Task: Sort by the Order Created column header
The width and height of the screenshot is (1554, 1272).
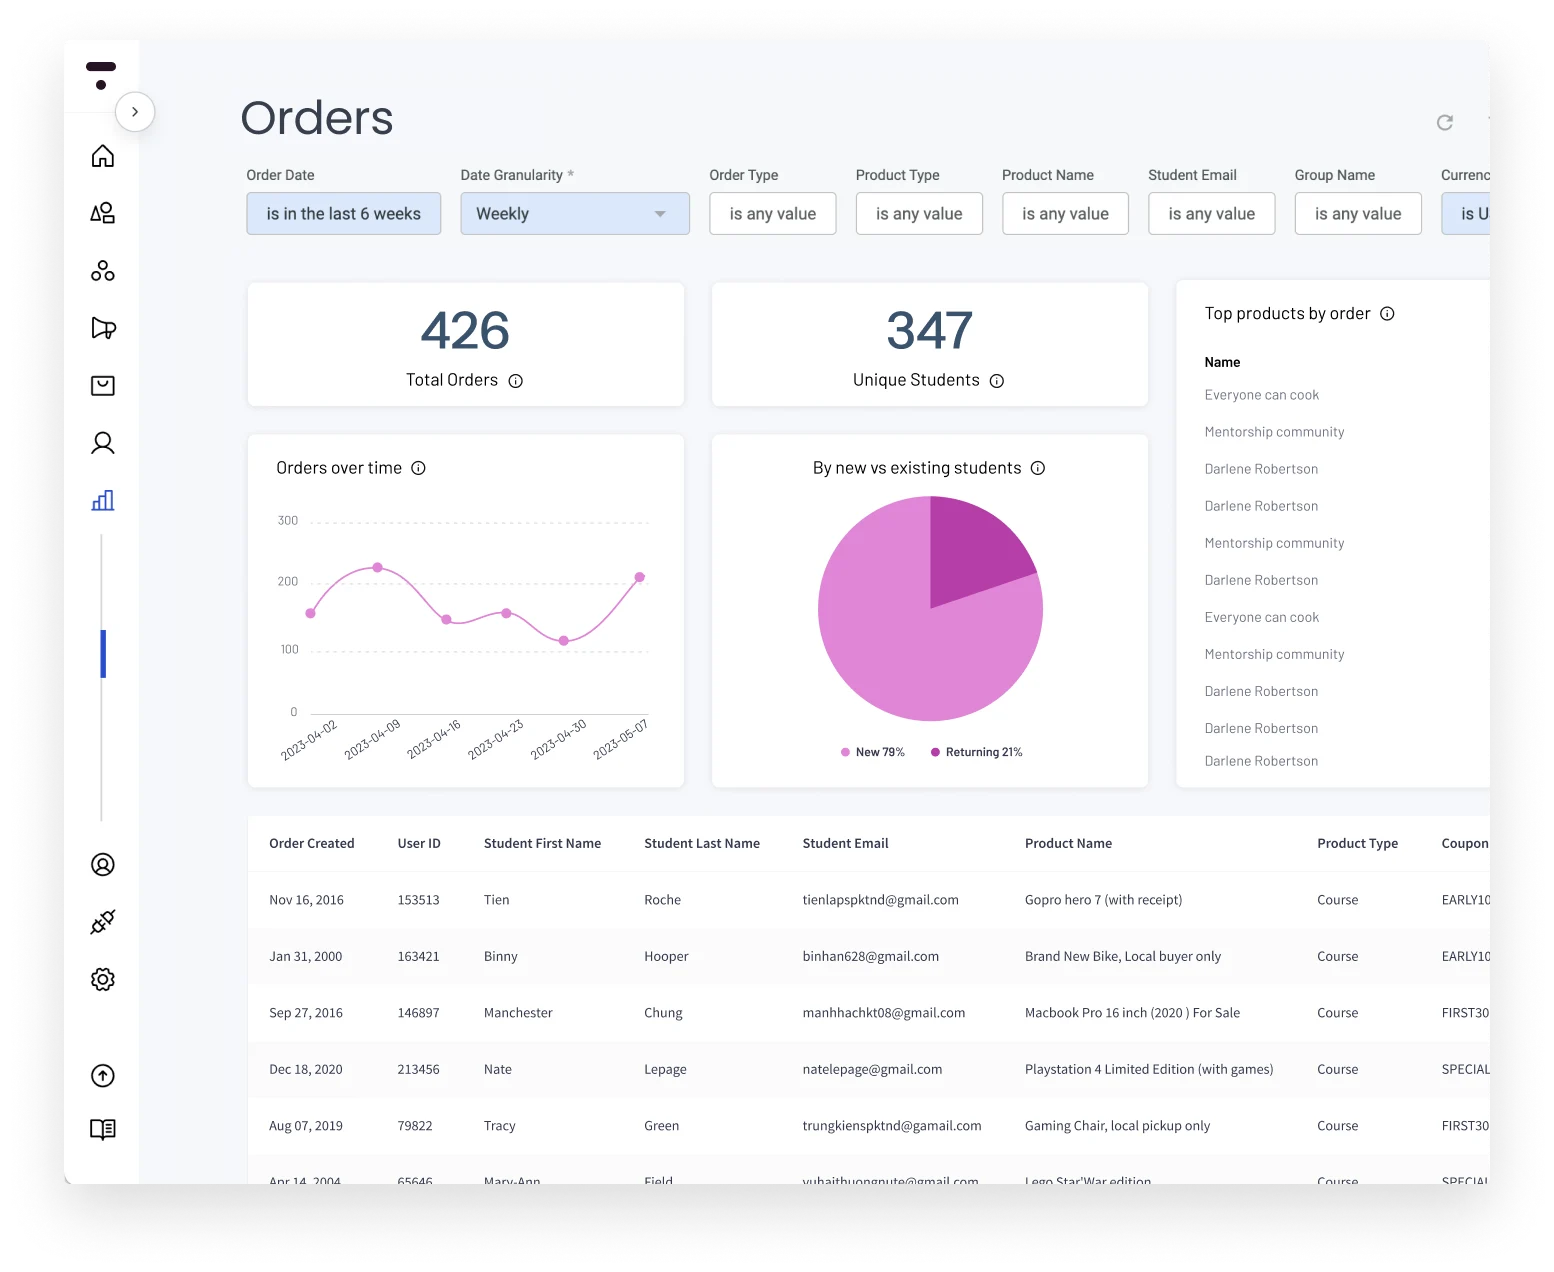Action: point(312,843)
